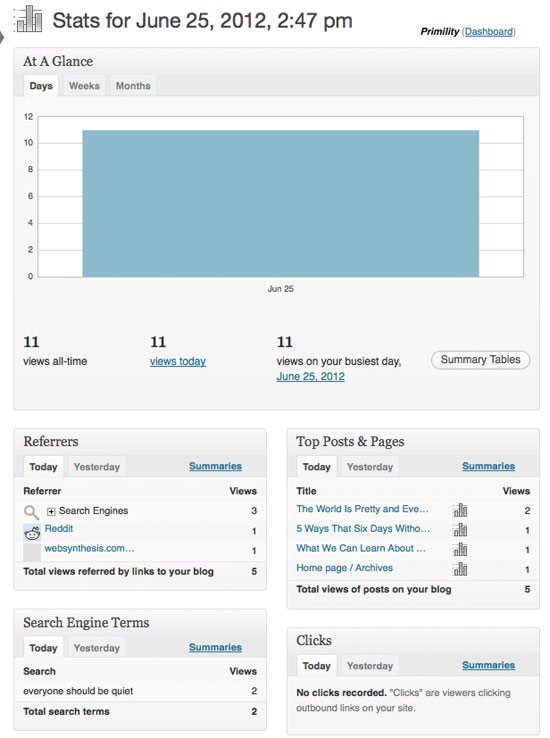Screen dimensions: 550x738
Task: Show Yesterday tab in Top Posts & Pages
Action: 370,466
